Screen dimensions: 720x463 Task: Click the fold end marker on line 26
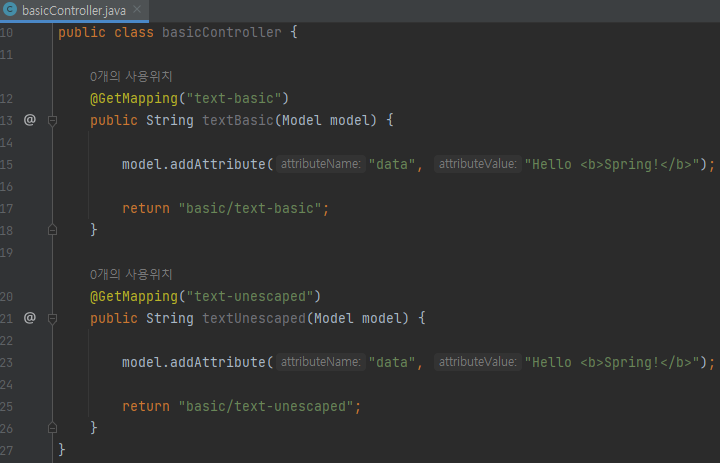(52, 428)
